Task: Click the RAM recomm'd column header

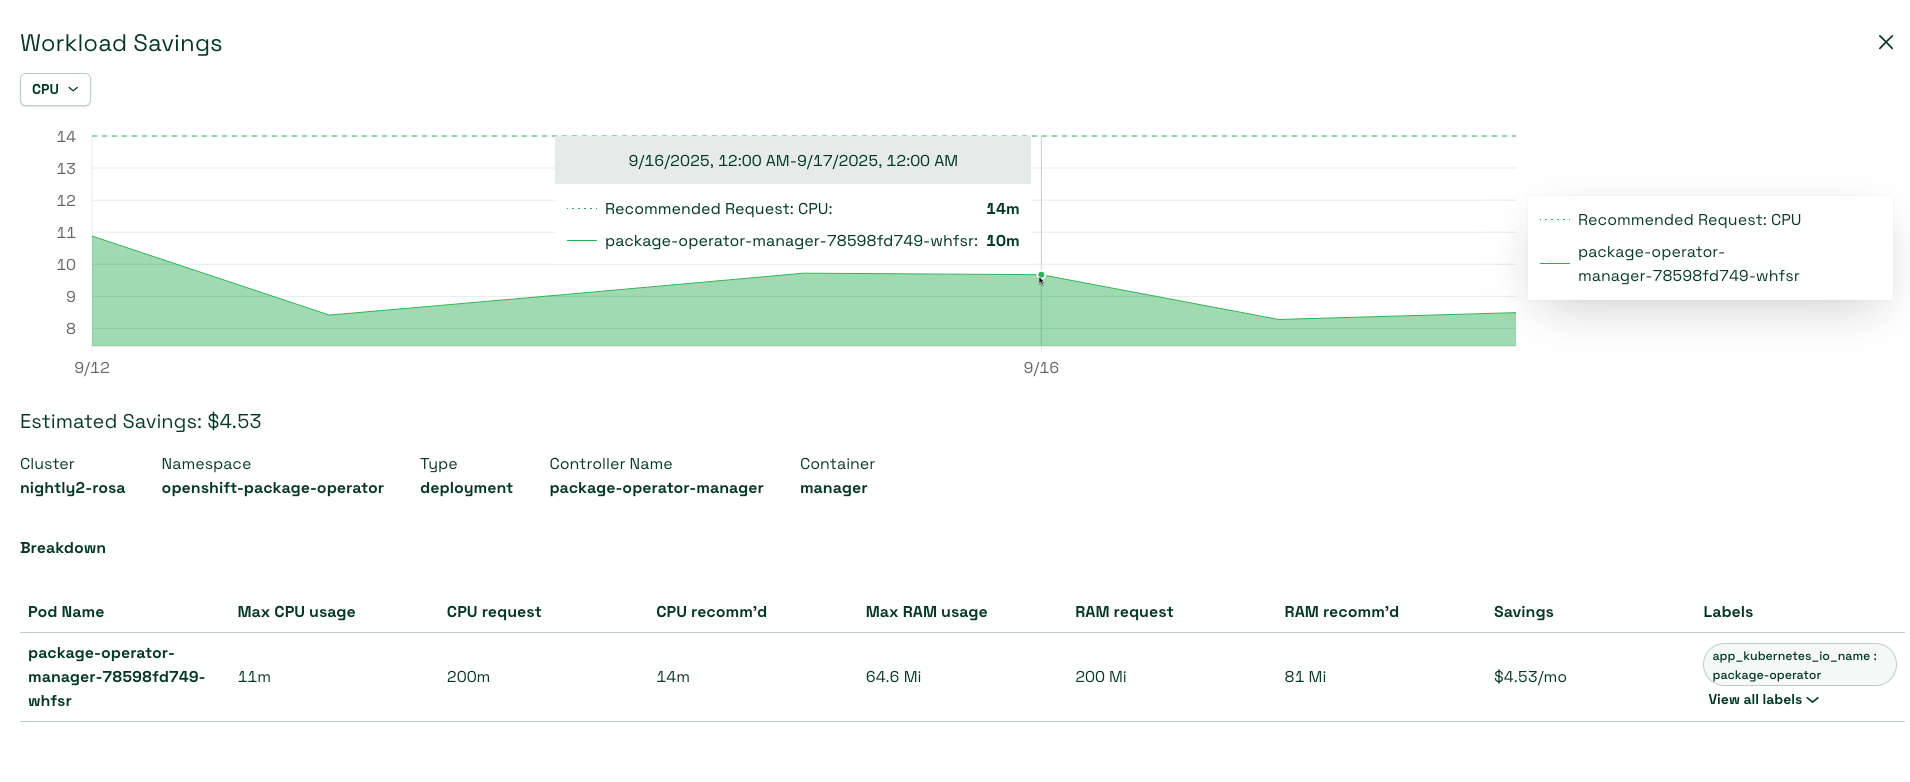Action: click(1341, 612)
